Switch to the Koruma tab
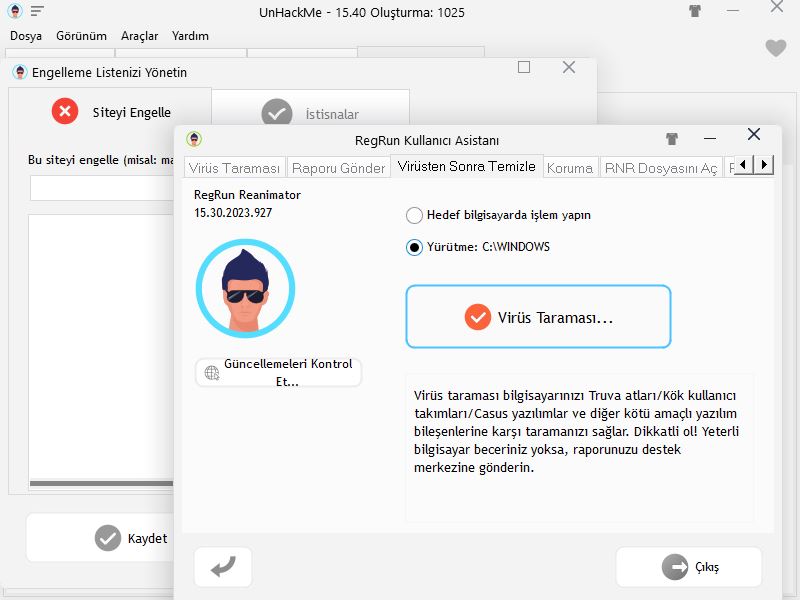The width and height of the screenshot is (800, 600). coord(570,167)
